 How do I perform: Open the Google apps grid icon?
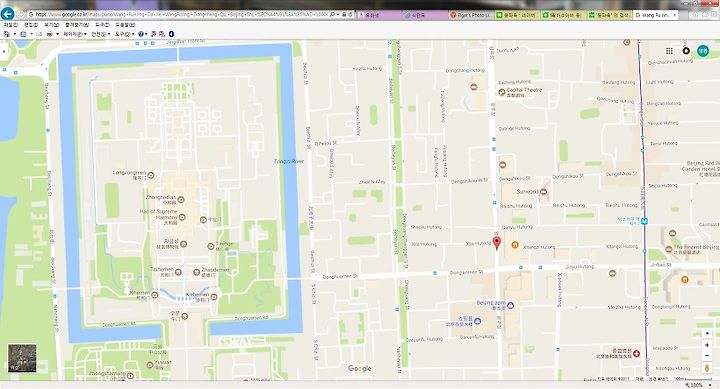click(x=669, y=51)
